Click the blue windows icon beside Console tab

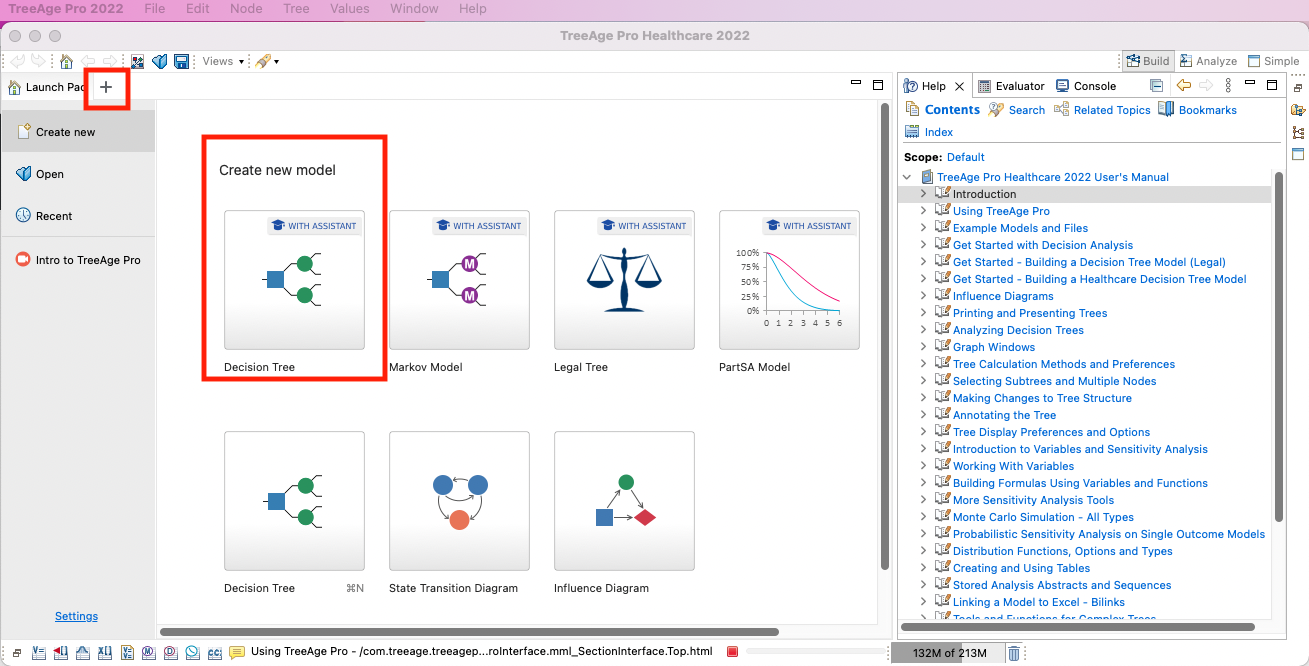point(1156,86)
